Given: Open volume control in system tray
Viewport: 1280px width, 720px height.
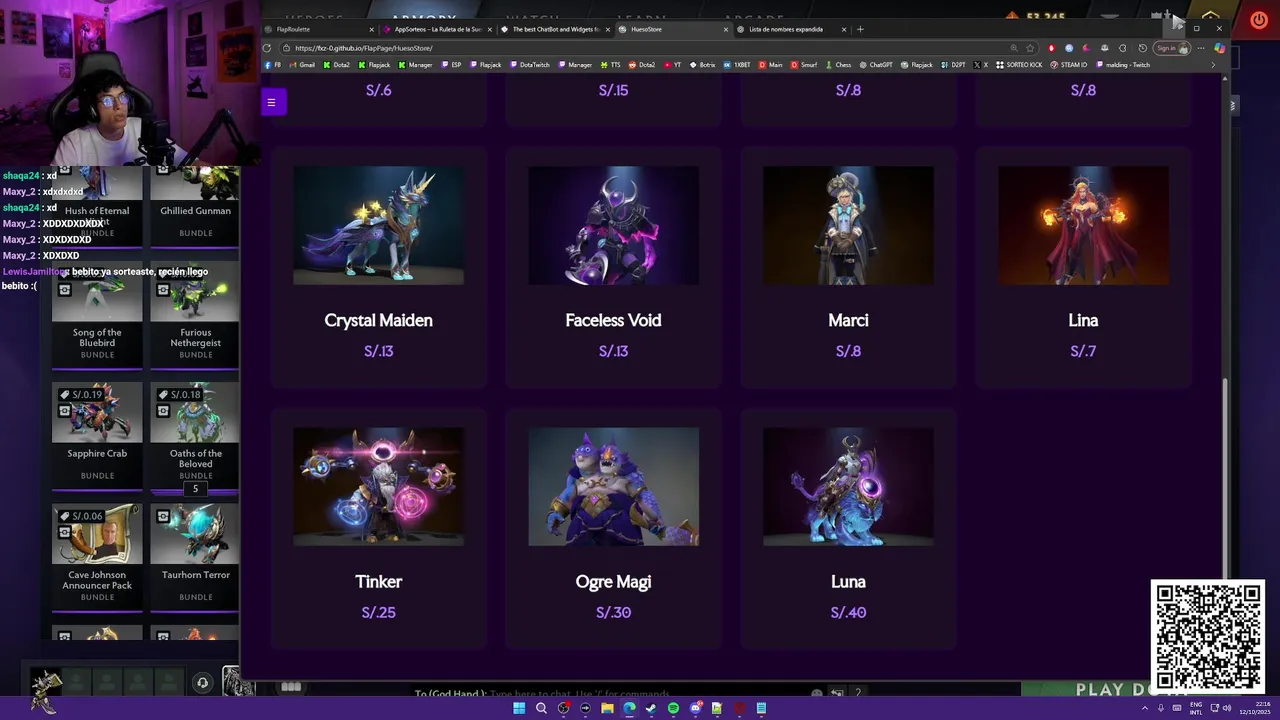Looking at the screenshot, I should [1227, 708].
